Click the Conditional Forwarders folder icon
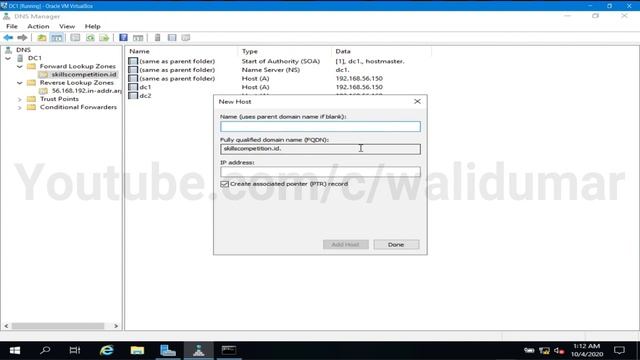Screen dimensions: 640x360 coord(31,107)
